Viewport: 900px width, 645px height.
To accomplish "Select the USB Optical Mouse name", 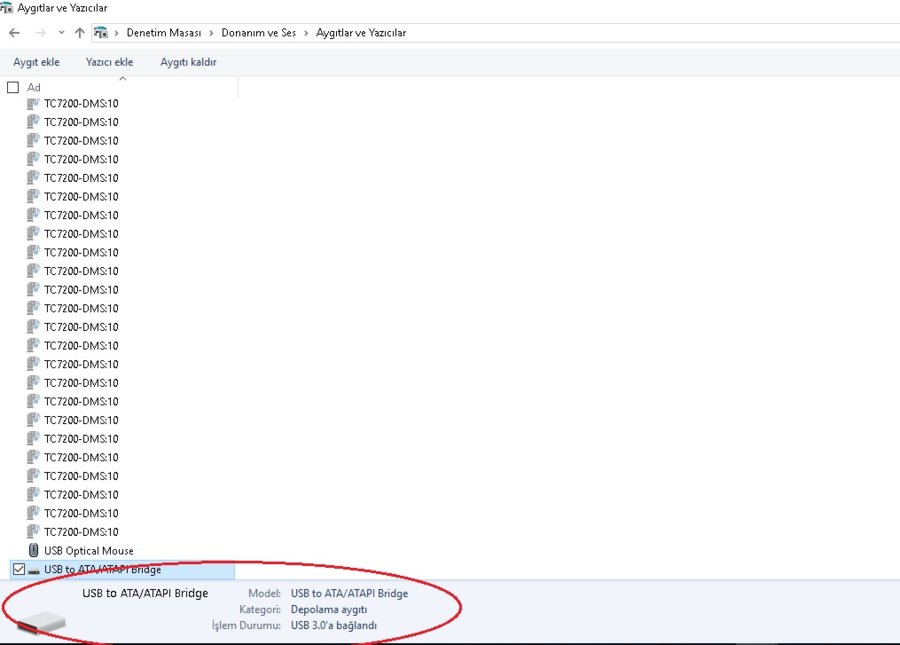I will (x=89, y=550).
